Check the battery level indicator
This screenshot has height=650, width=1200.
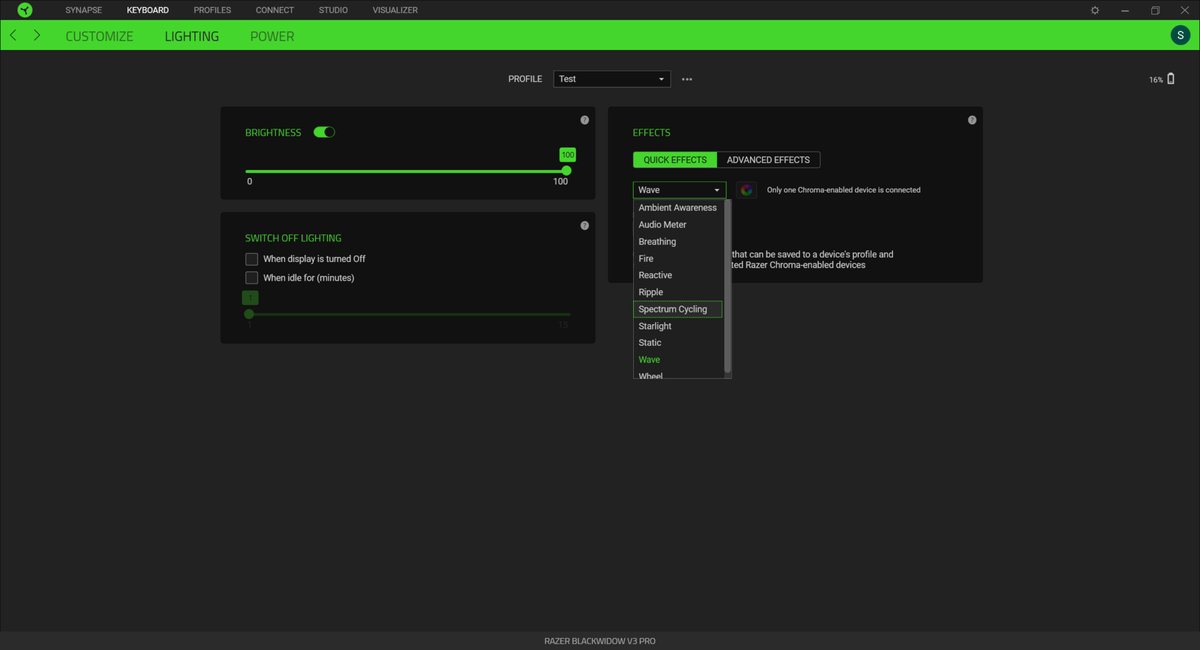pyautogui.click(x=1163, y=79)
